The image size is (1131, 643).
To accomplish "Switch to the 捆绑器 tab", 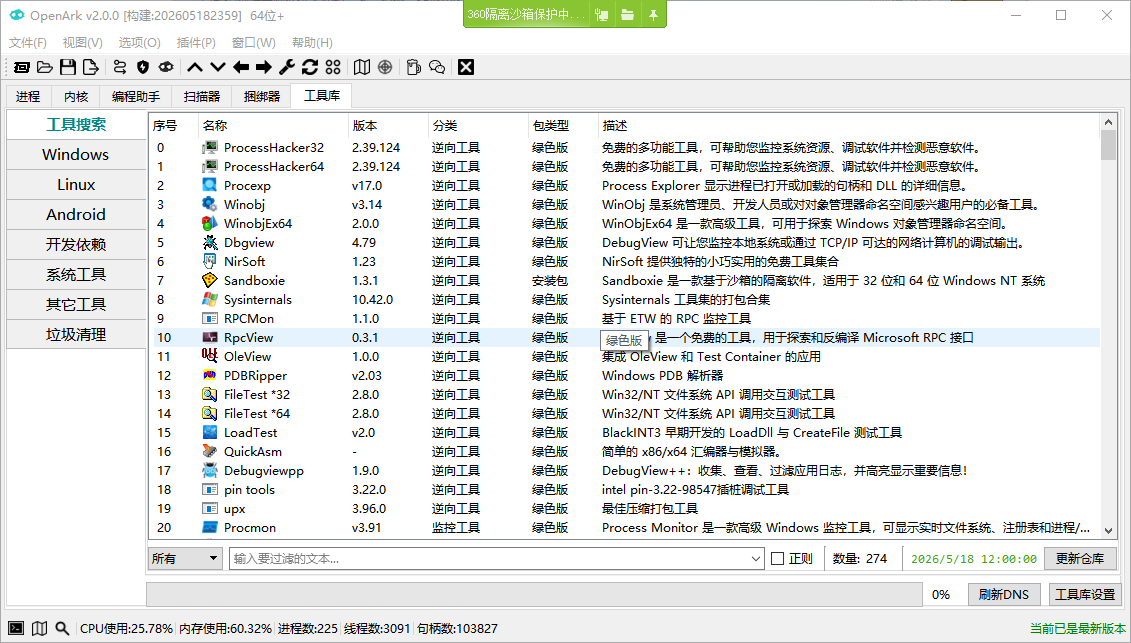I will coord(261,97).
